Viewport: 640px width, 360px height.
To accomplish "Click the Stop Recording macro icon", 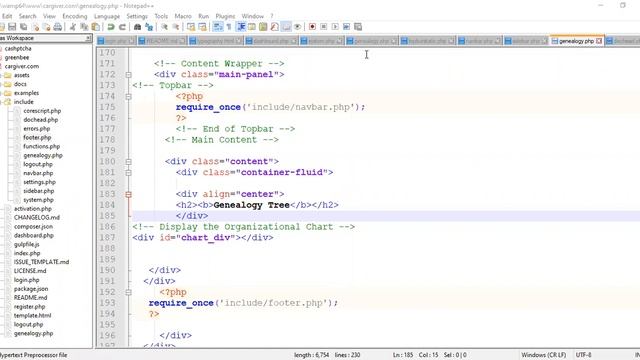I will click(x=324, y=27).
